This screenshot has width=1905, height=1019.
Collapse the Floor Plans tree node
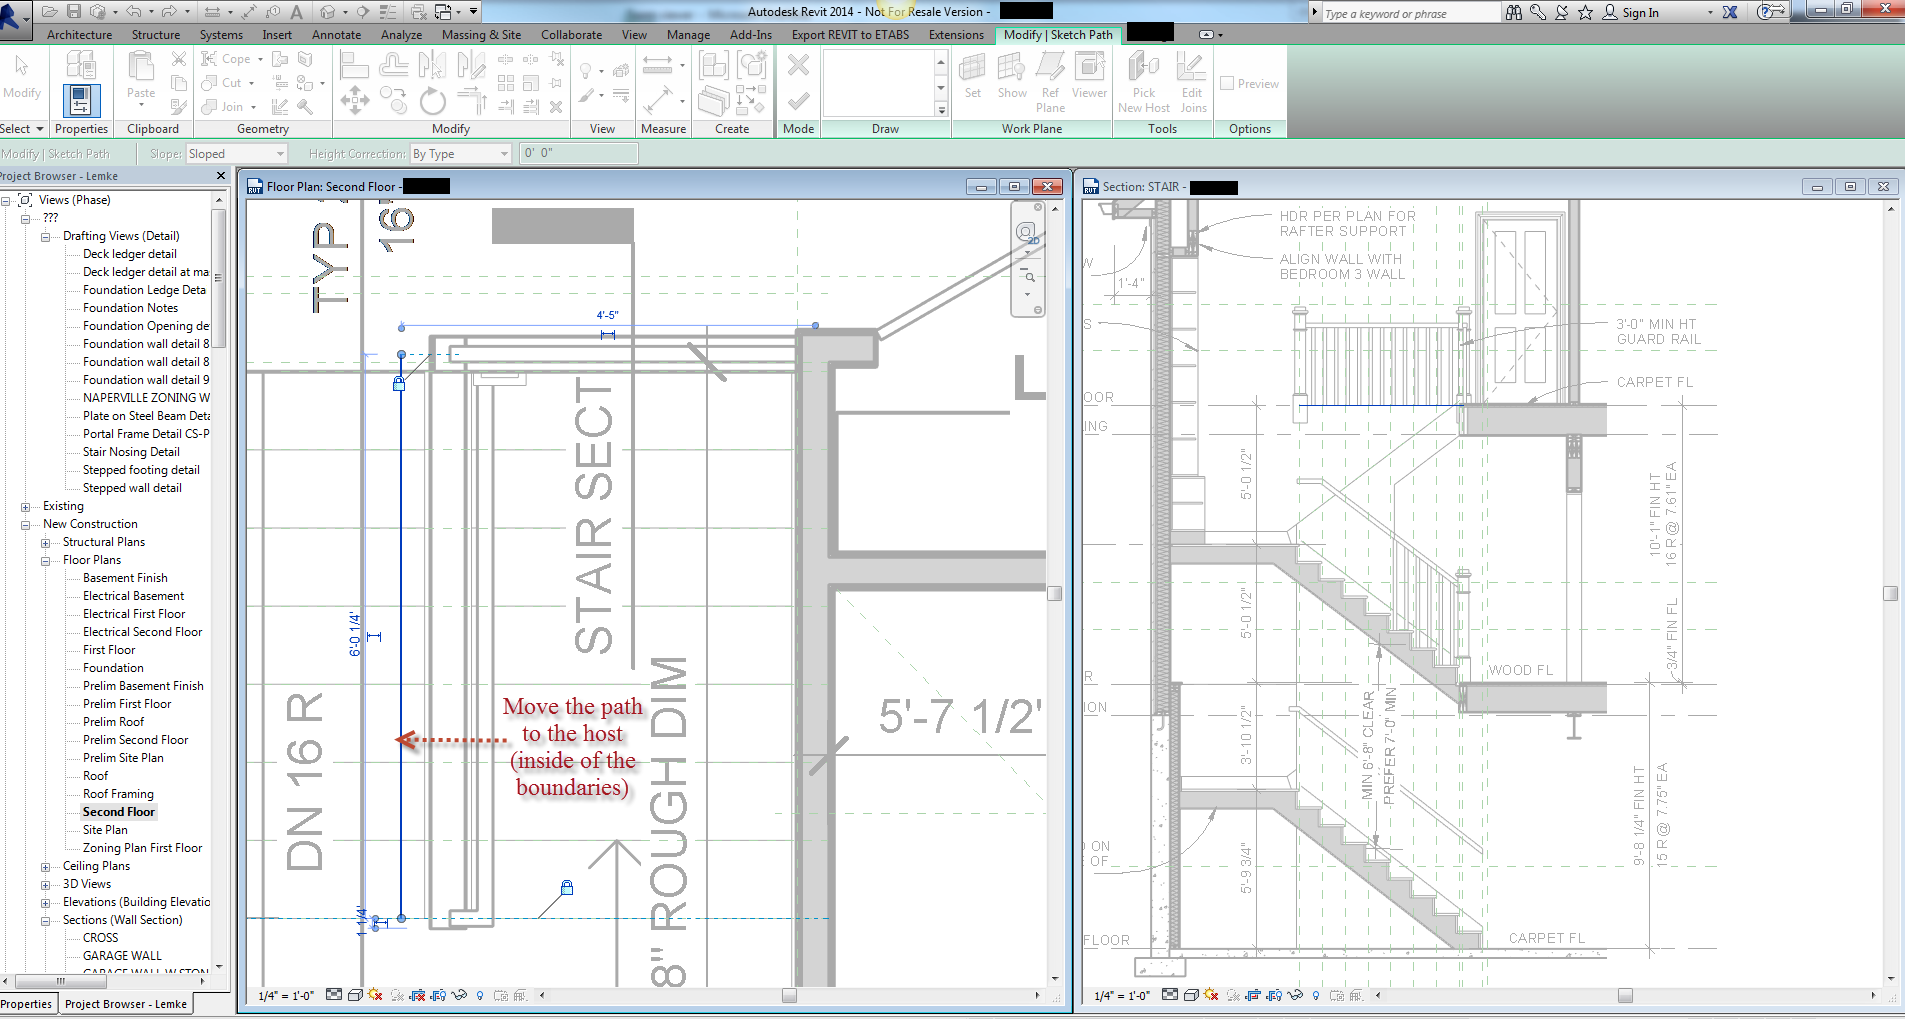click(45, 561)
